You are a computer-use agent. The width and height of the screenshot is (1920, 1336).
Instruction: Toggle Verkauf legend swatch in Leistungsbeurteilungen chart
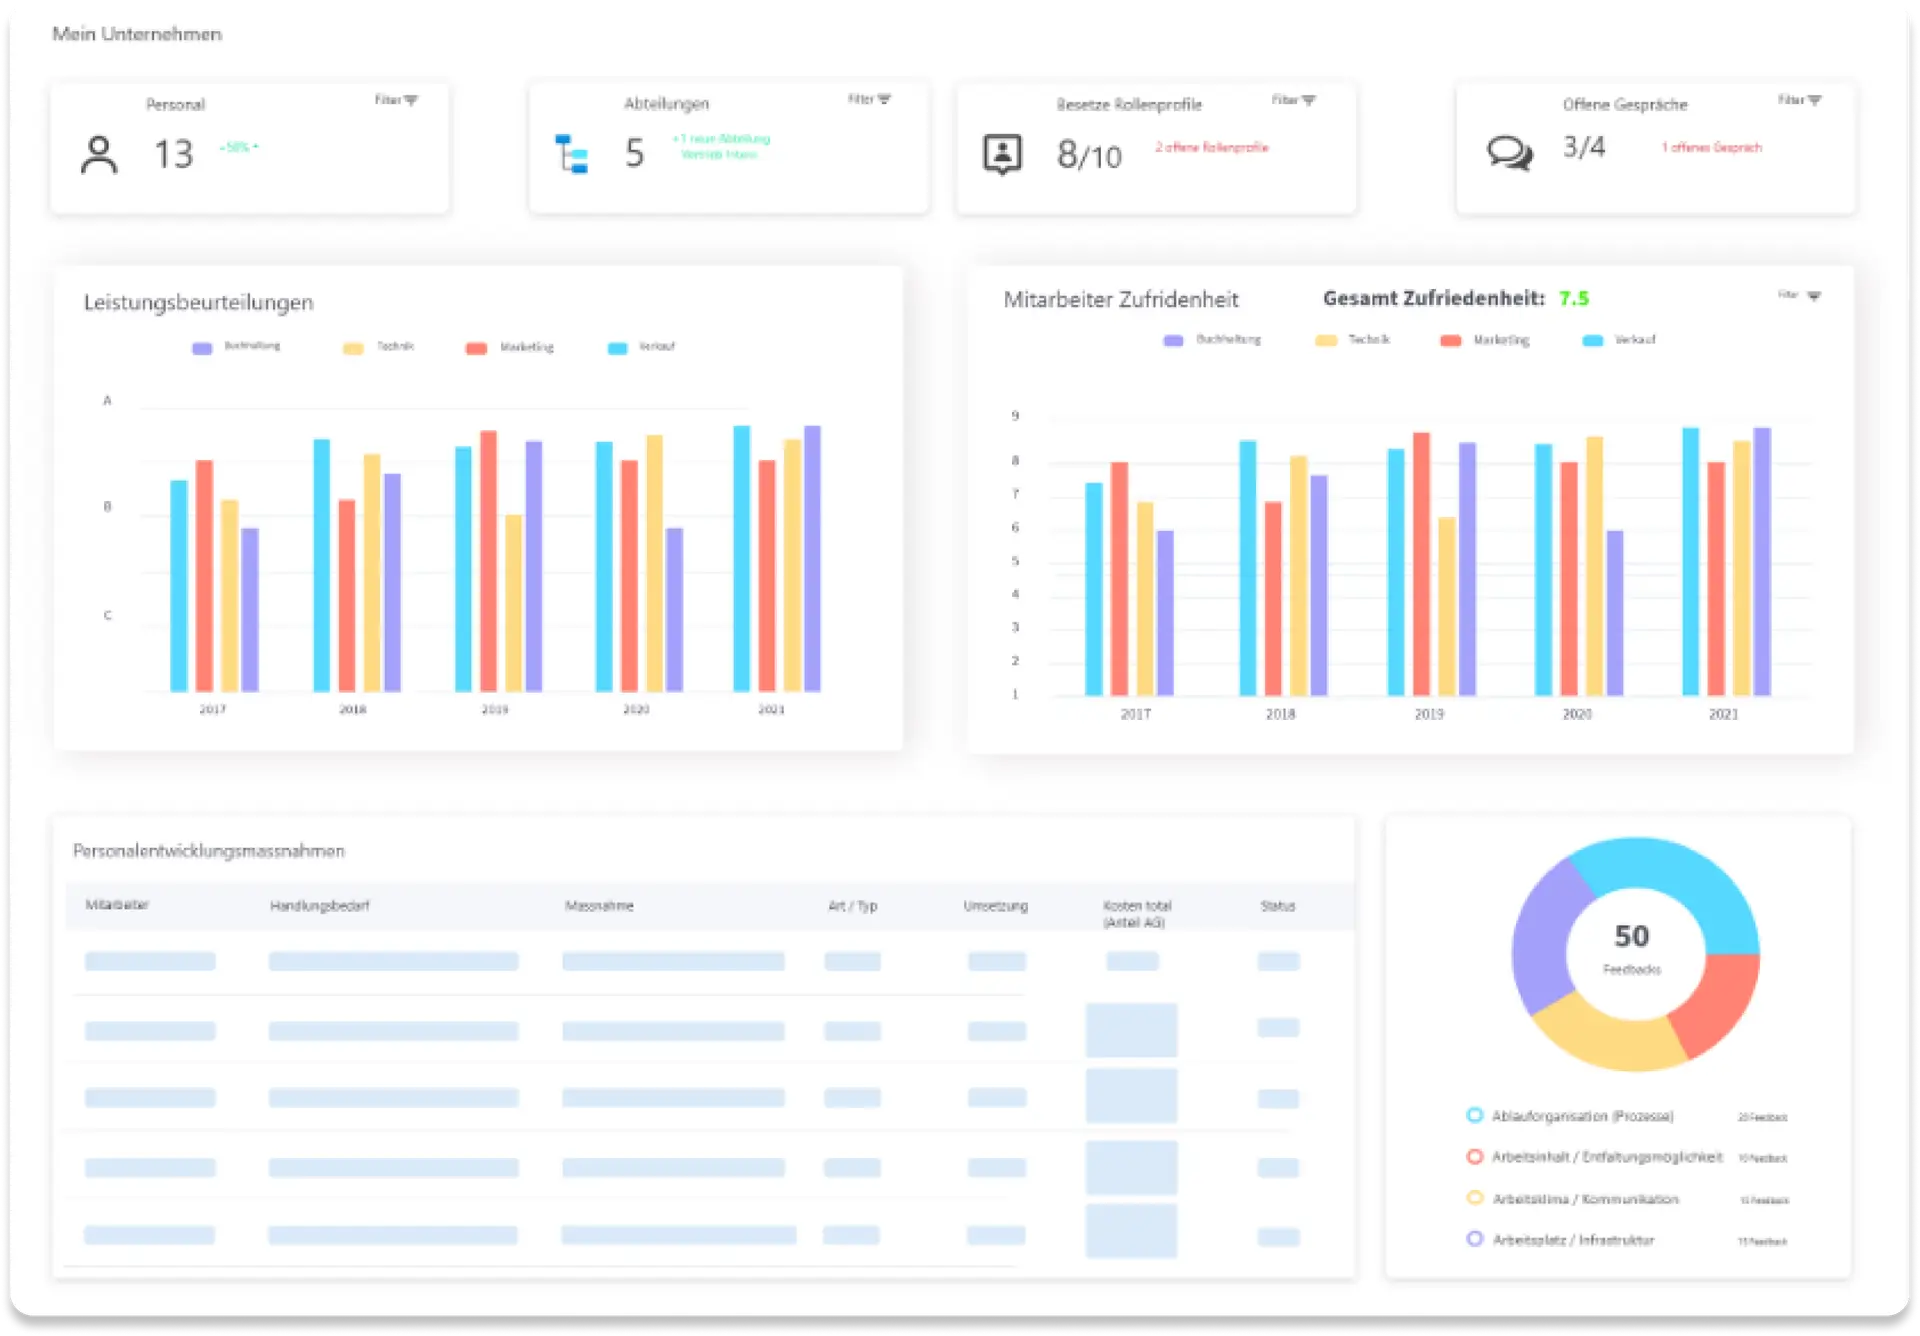pyautogui.click(x=617, y=348)
